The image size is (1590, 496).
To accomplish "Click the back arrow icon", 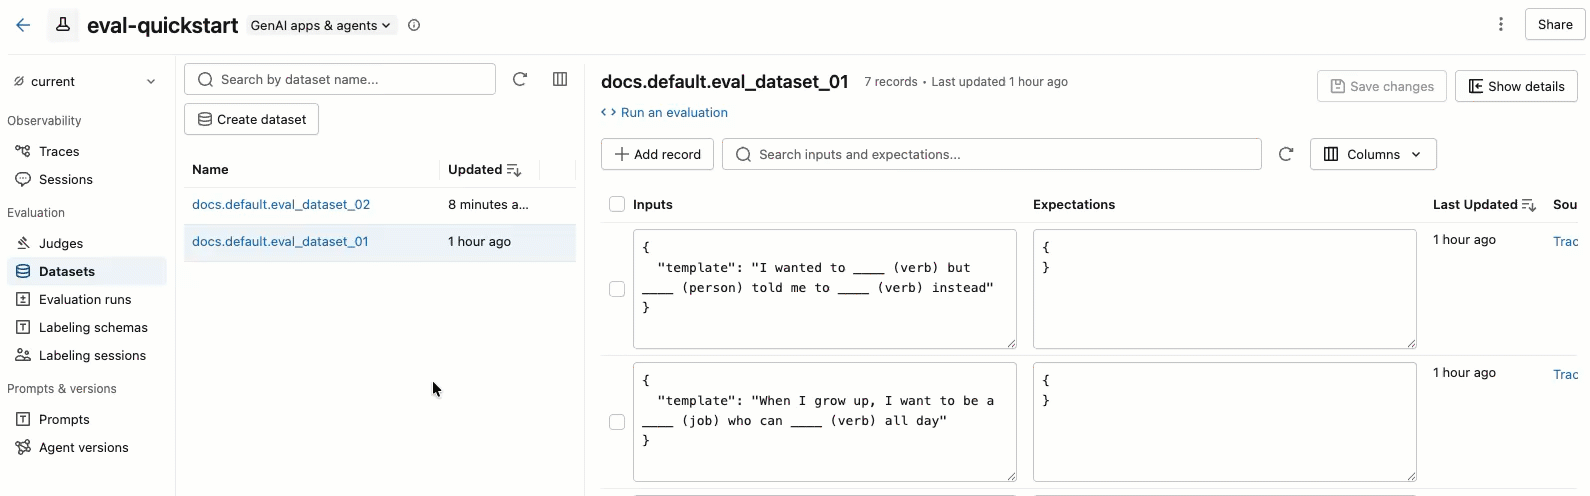I will click(x=23, y=25).
